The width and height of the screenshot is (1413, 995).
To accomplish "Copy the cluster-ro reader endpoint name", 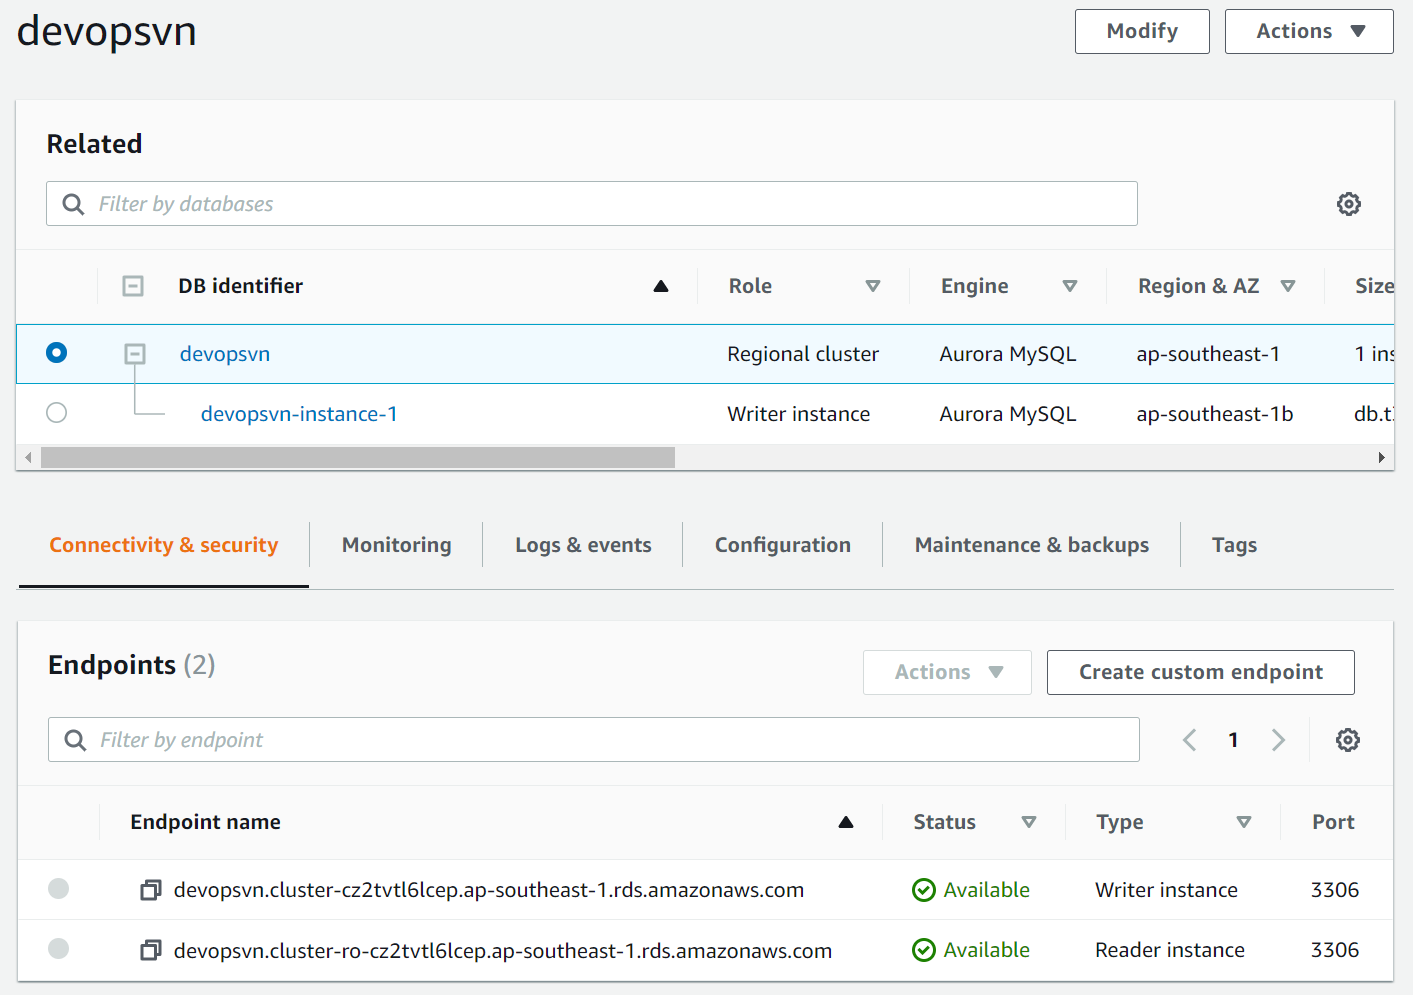I will (x=151, y=950).
